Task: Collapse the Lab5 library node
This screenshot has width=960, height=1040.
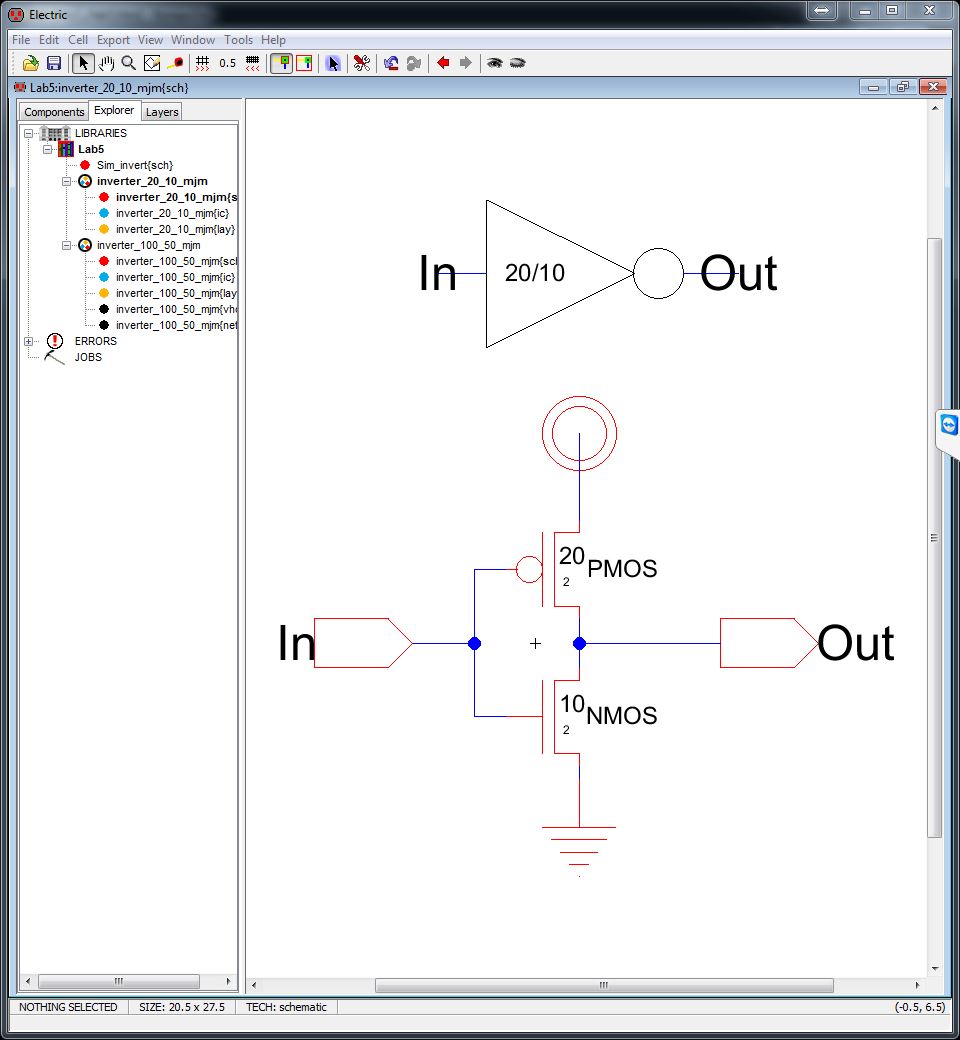Action: point(47,149)
